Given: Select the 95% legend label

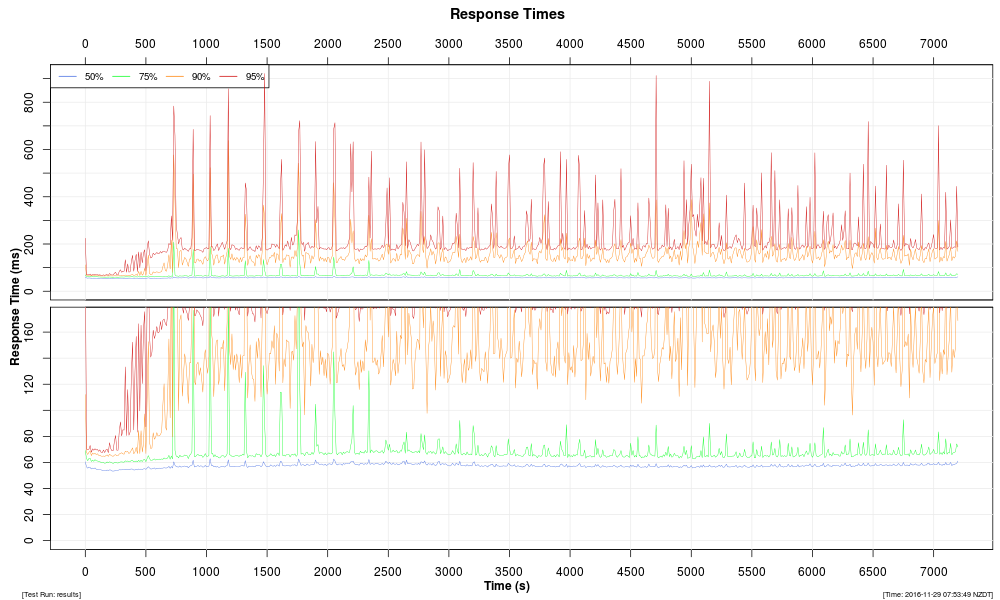Looking at the screenshot, I should (x=255, y=77).
